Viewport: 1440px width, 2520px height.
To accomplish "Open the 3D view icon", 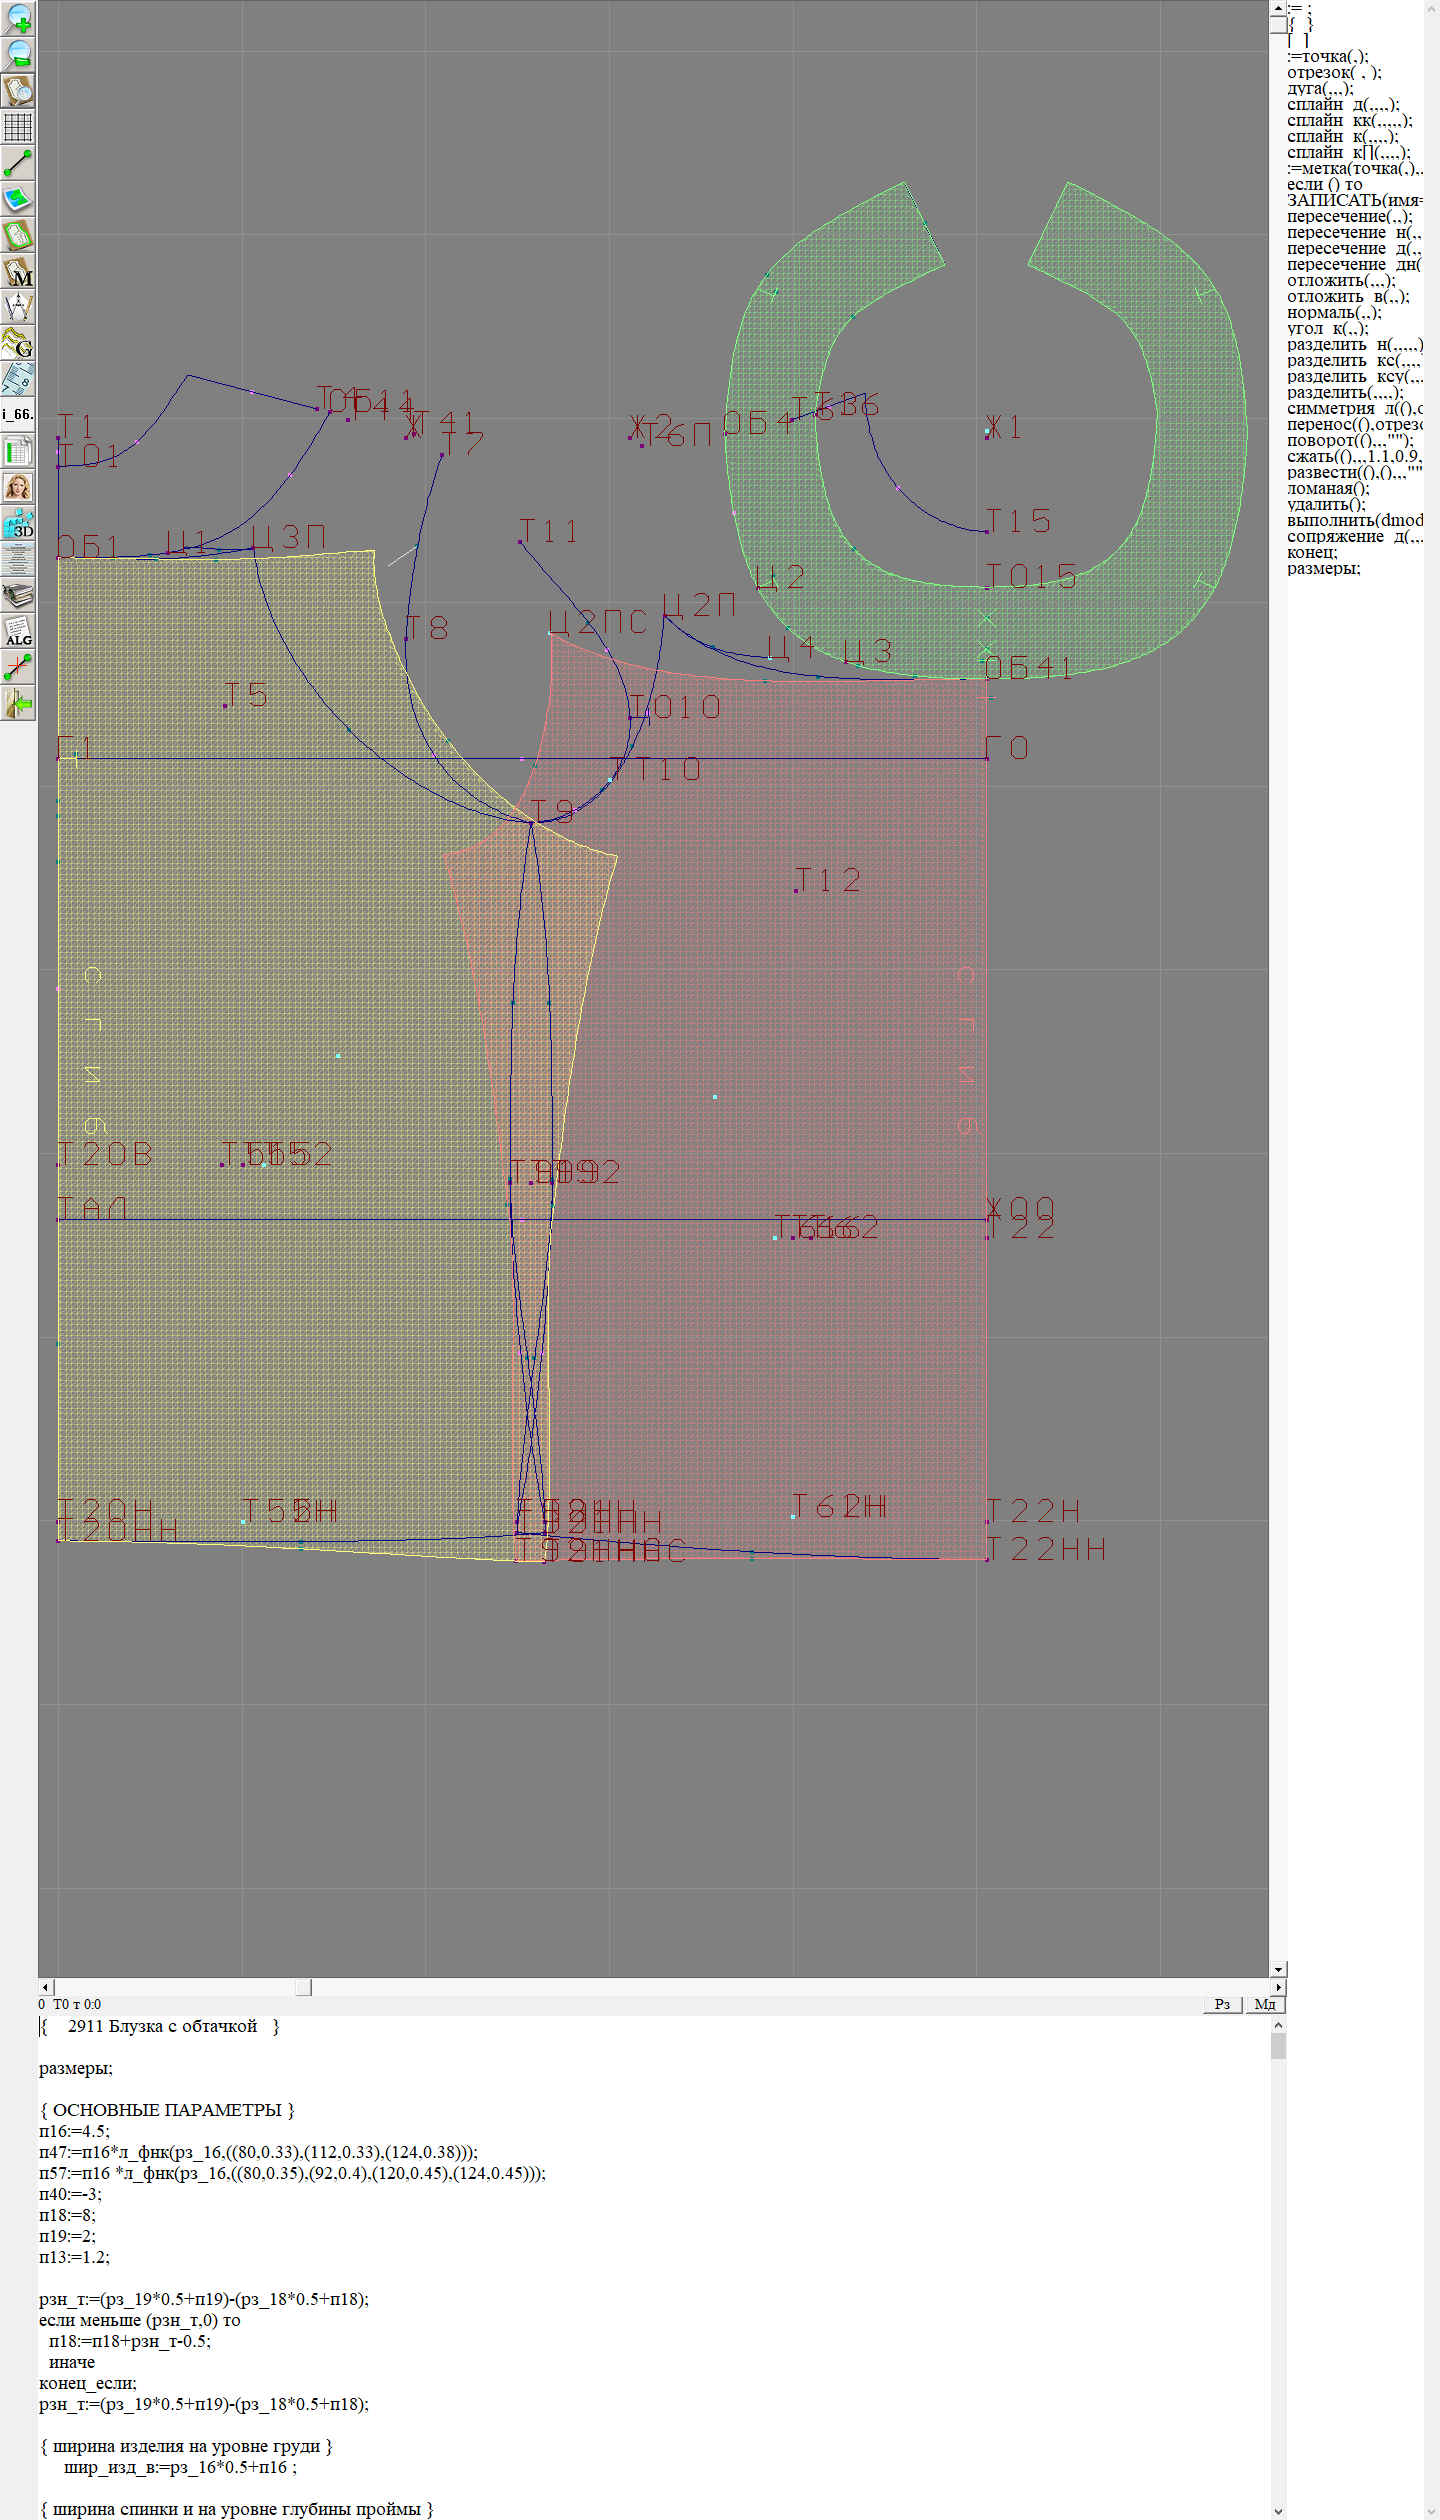I will pyautogui.click(x=18, y=522).
